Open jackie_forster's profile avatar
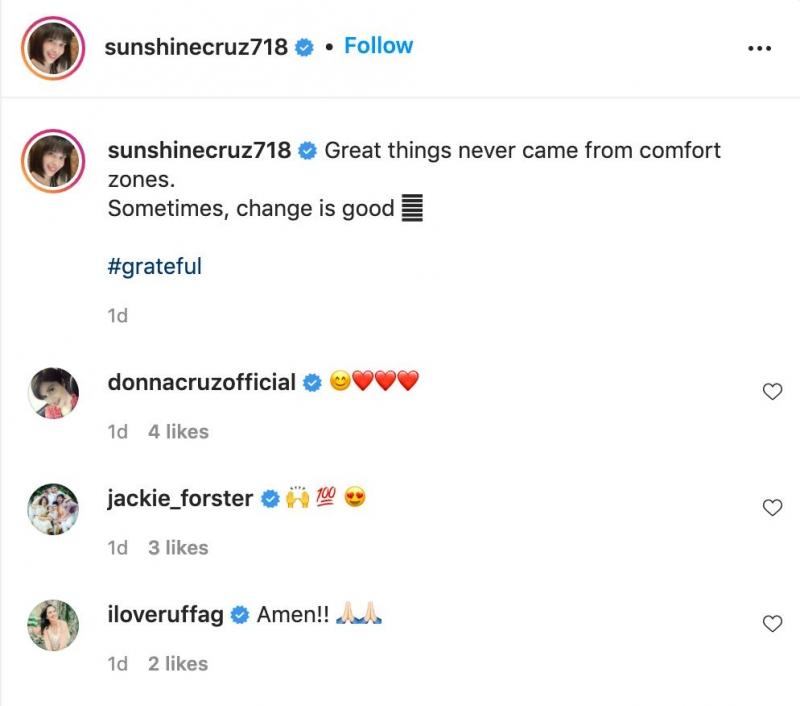Viewport: 800px width, 706px height. coord(53,509)
